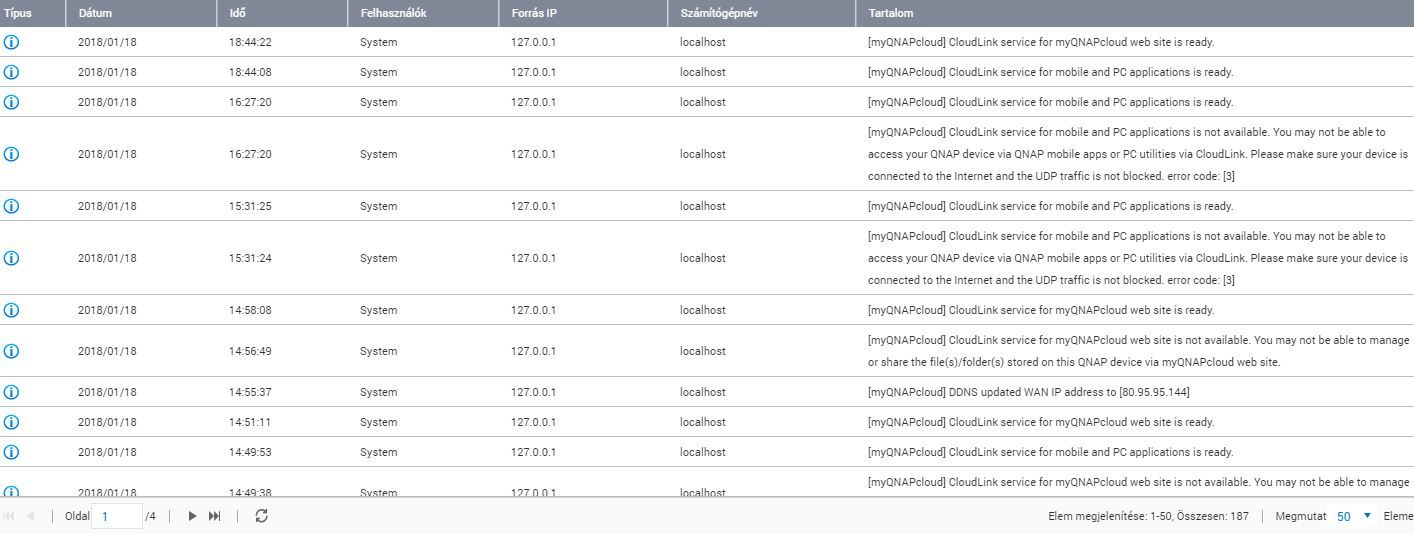The height and width of the screenshot is (534, 1414).
Task: Jump to the last log page
Action: click(214, 516)
